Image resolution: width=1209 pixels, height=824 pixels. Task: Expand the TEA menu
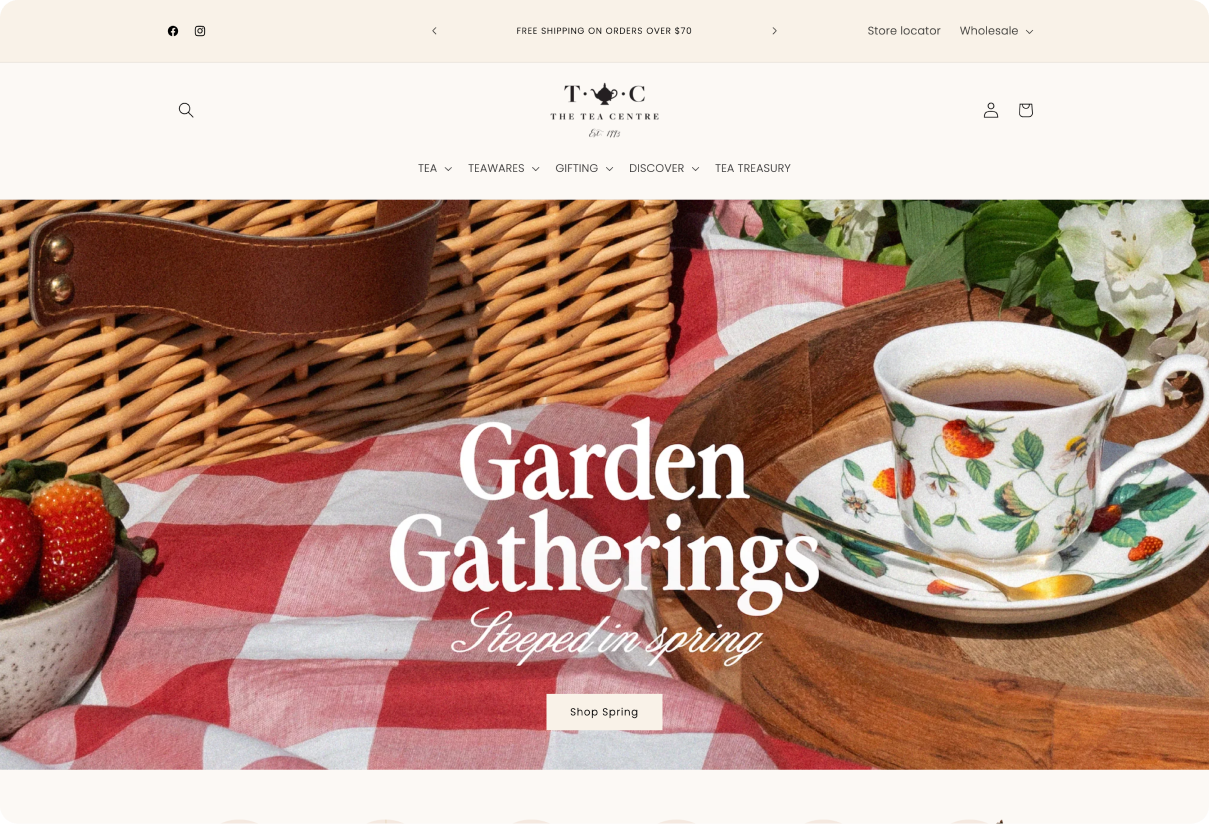(435, 168)
